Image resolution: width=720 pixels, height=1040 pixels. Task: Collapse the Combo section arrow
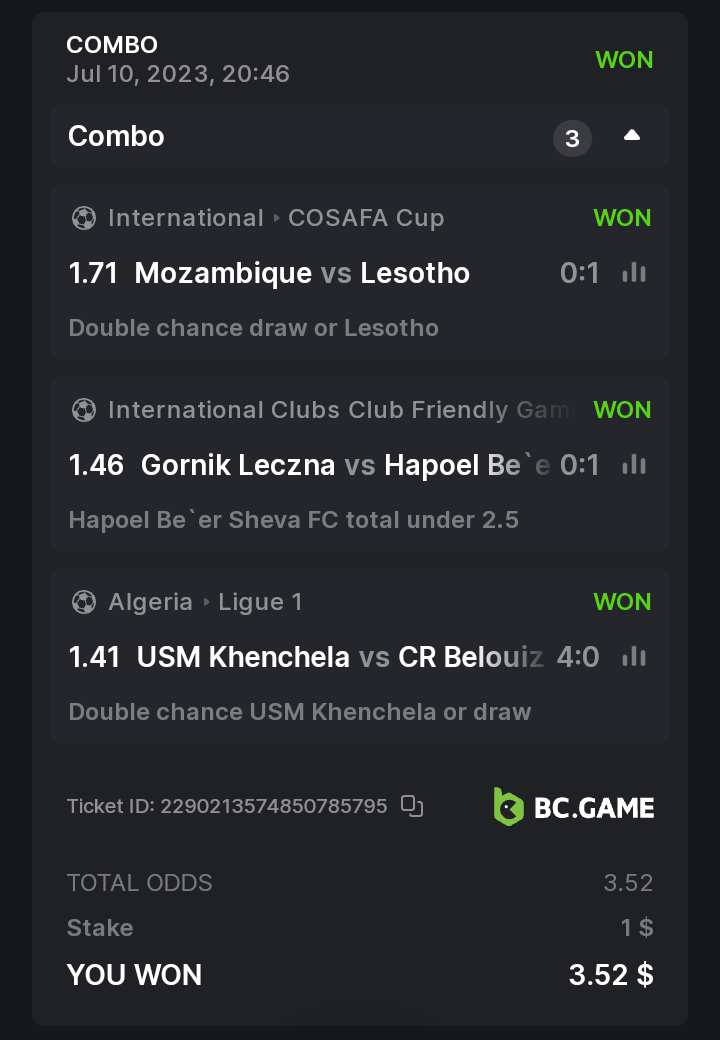[x=631, y=136]
